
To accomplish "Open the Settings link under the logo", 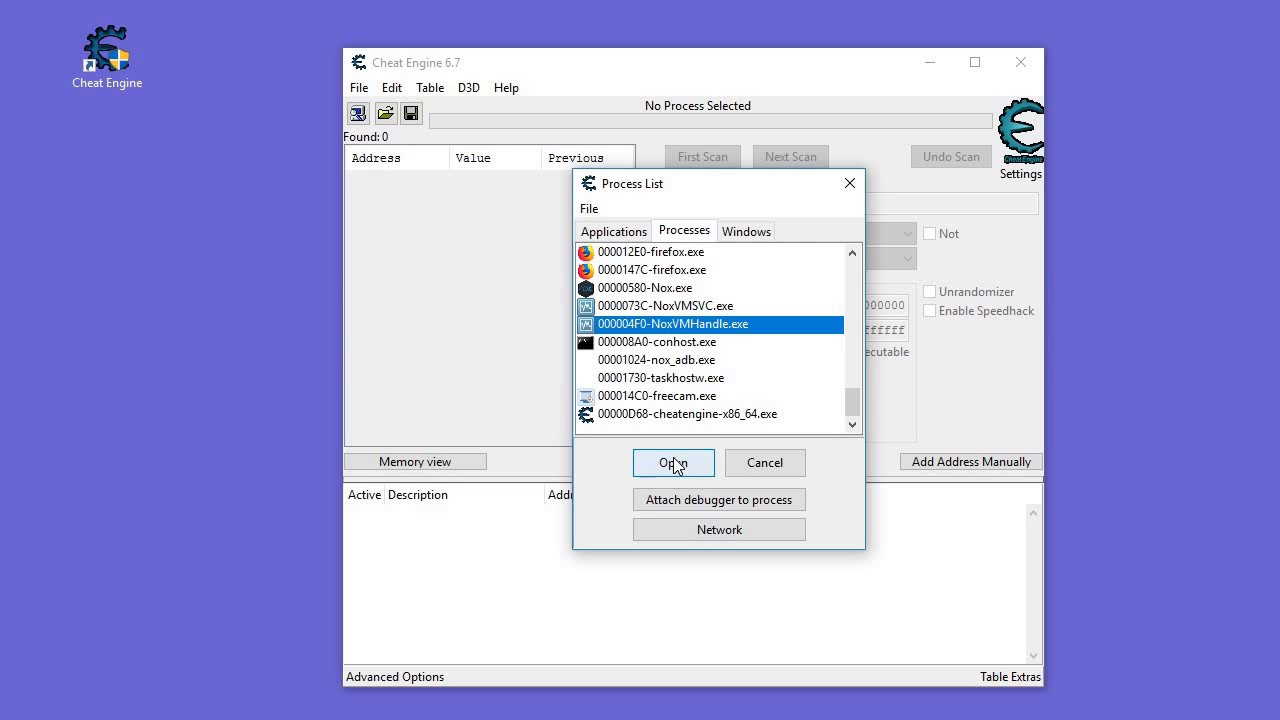I will [x=1021, y=174].
